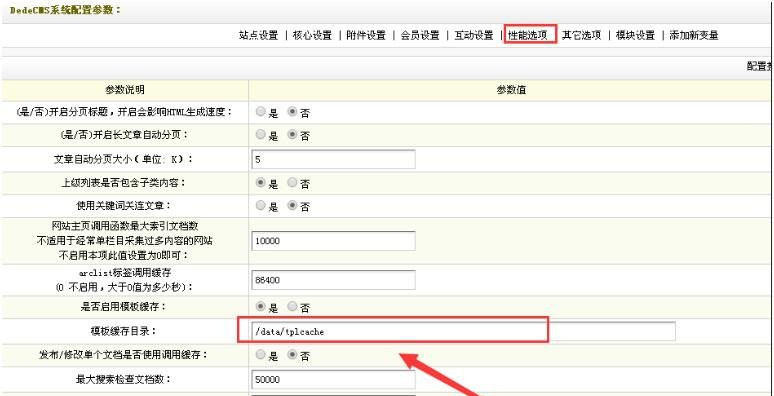
Task: Click the 是否启用模板缓存 label
Action: coord(123,307)
